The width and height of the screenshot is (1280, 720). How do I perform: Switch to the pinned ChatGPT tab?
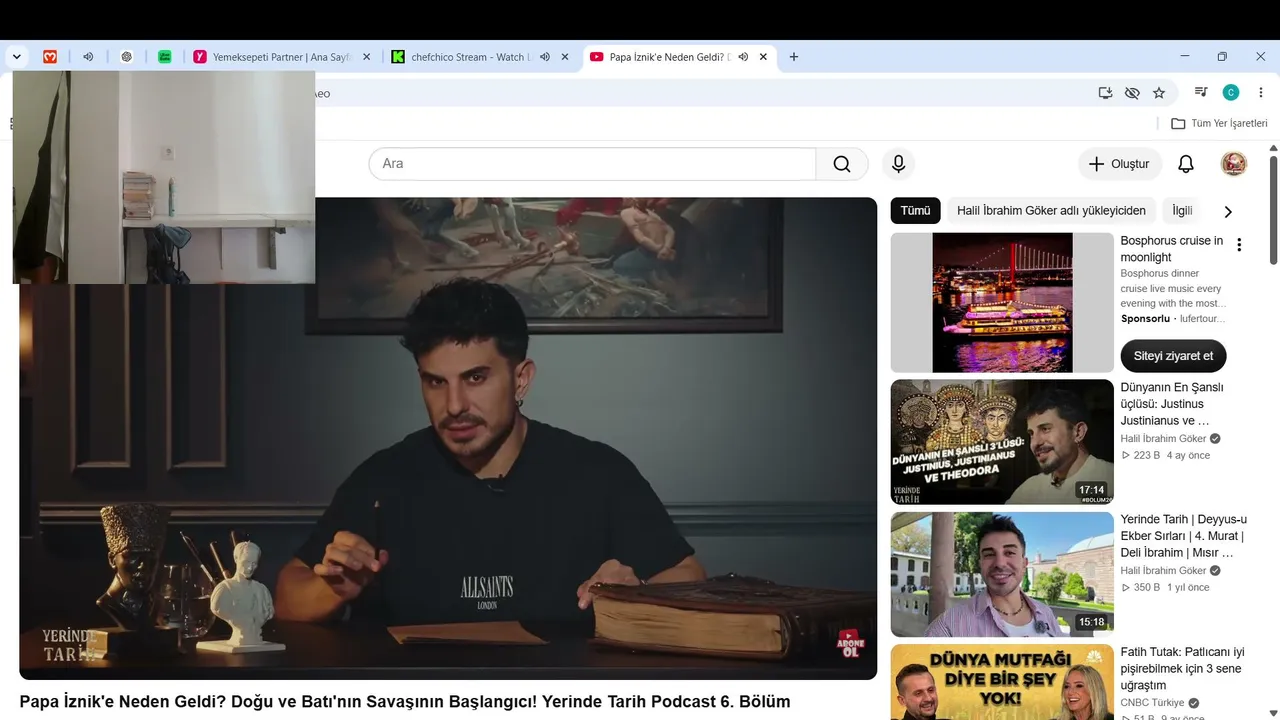coord(126,57)
